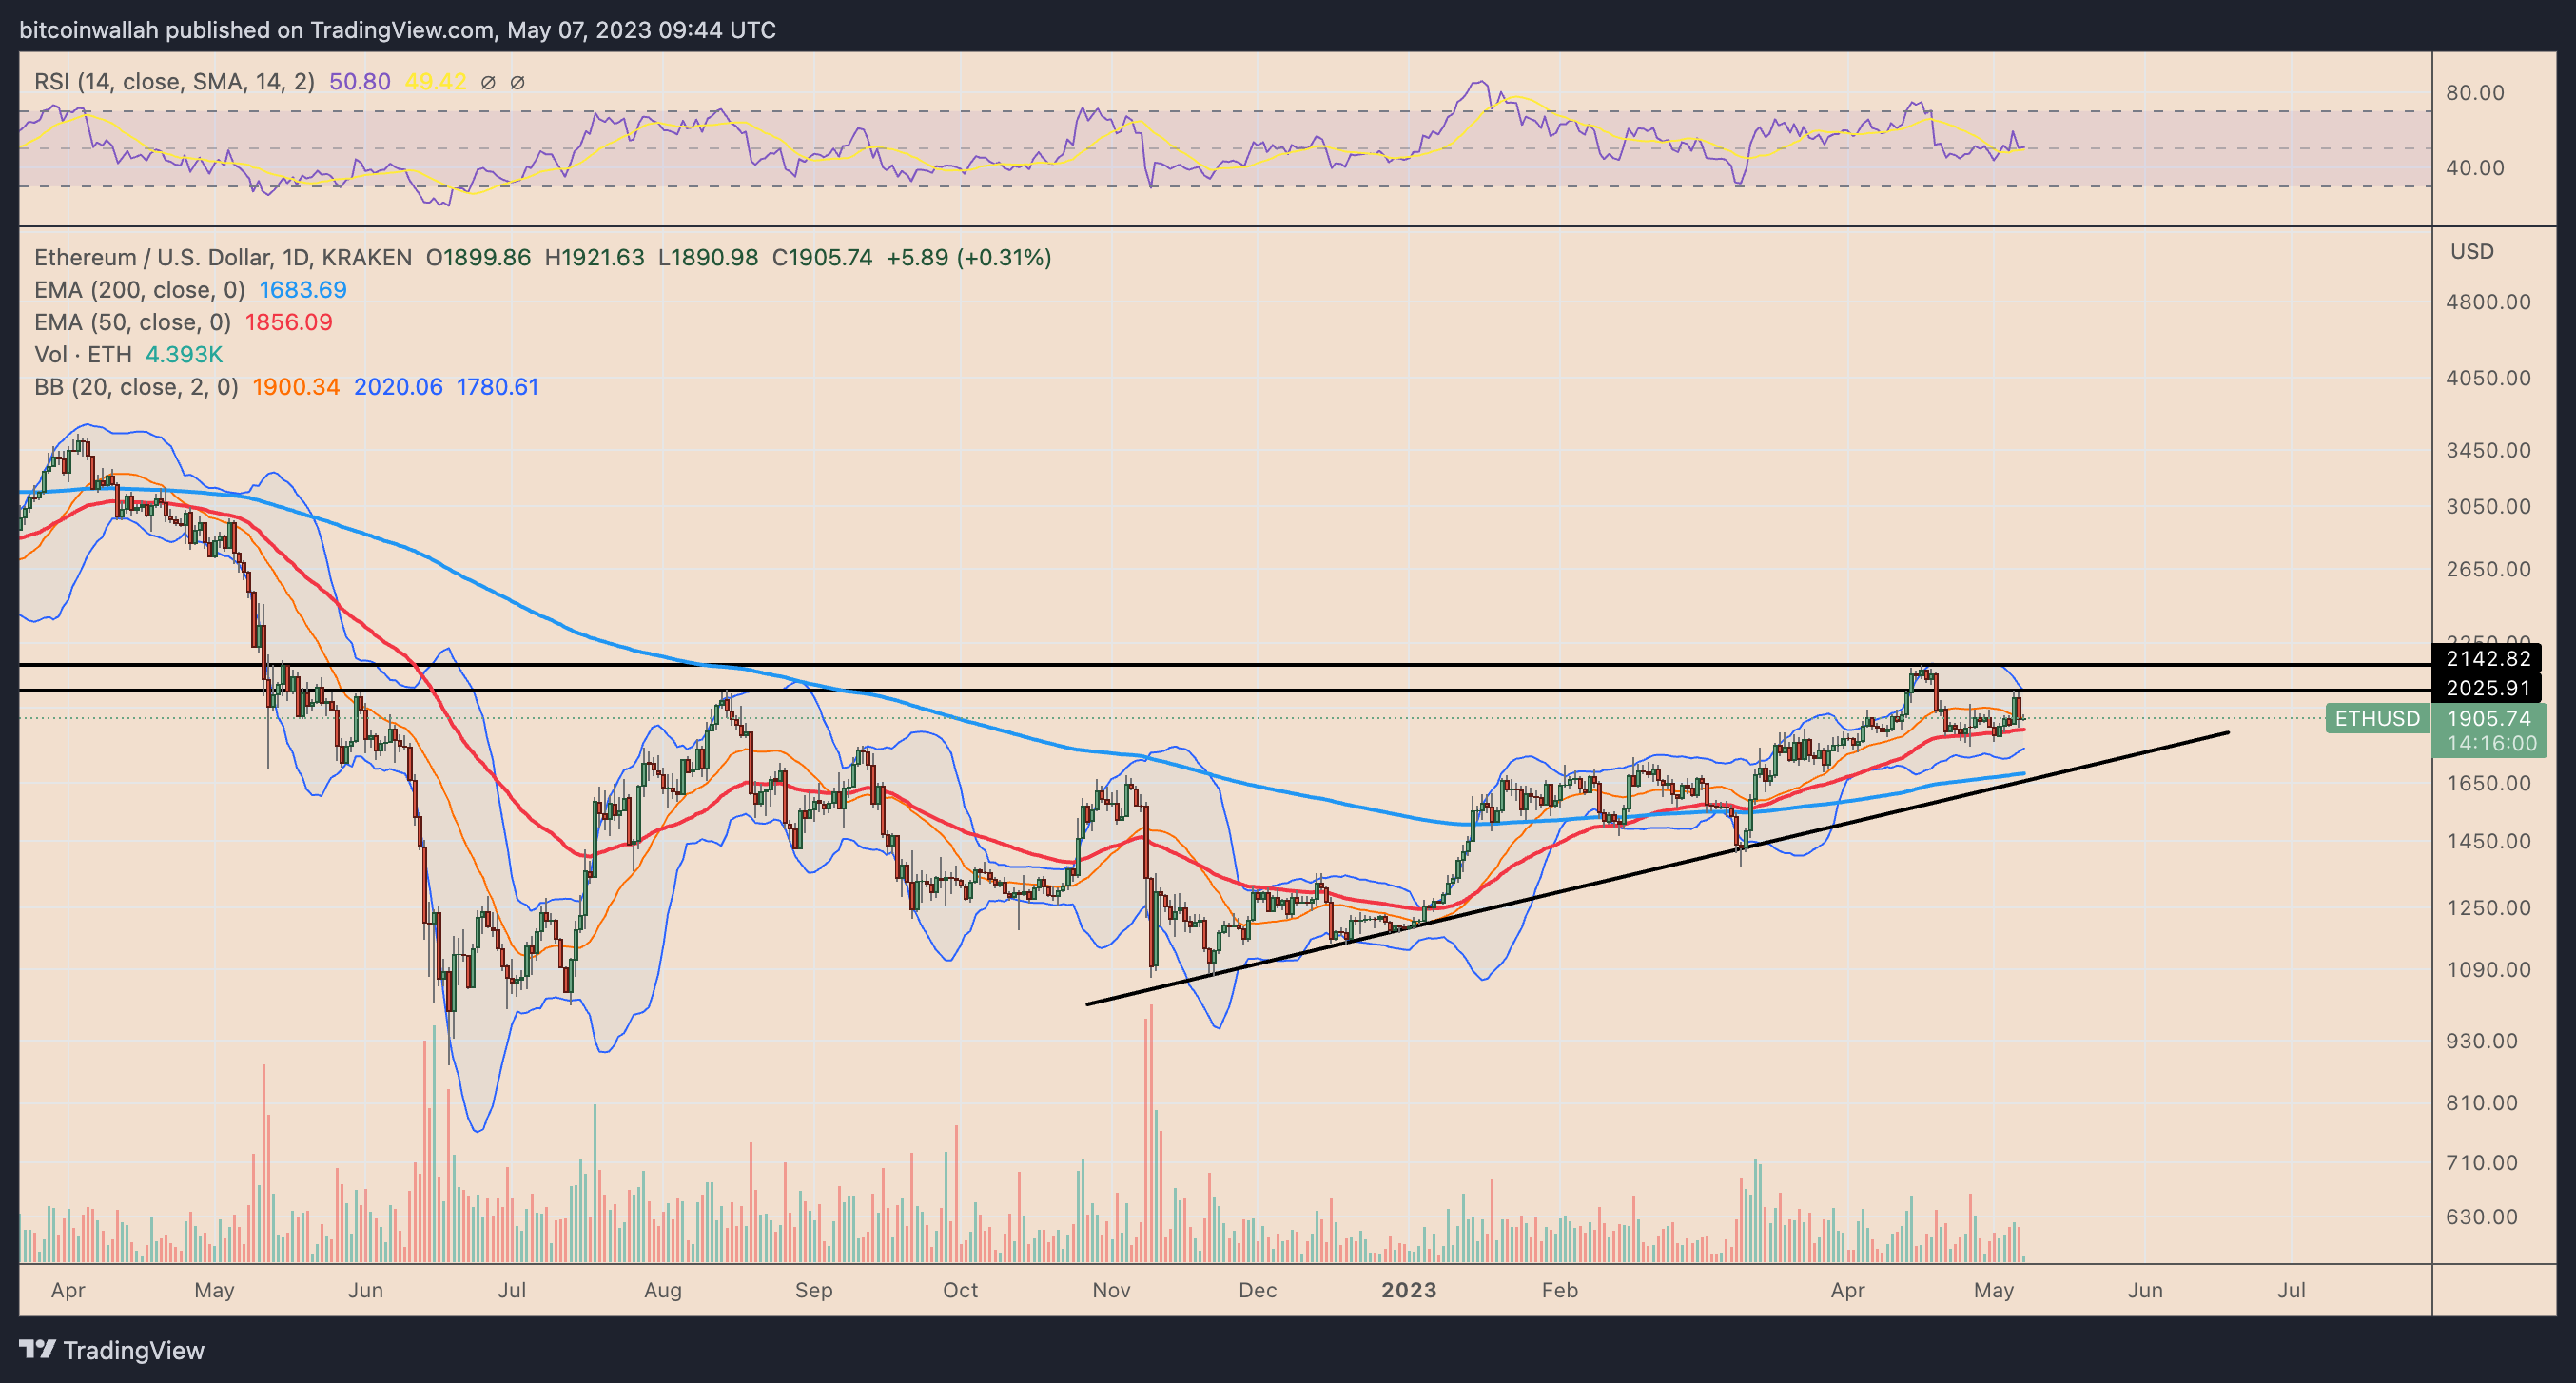Click the TradingView logo icon
The image size is (2576, 1383).
tap(37, 1350)
